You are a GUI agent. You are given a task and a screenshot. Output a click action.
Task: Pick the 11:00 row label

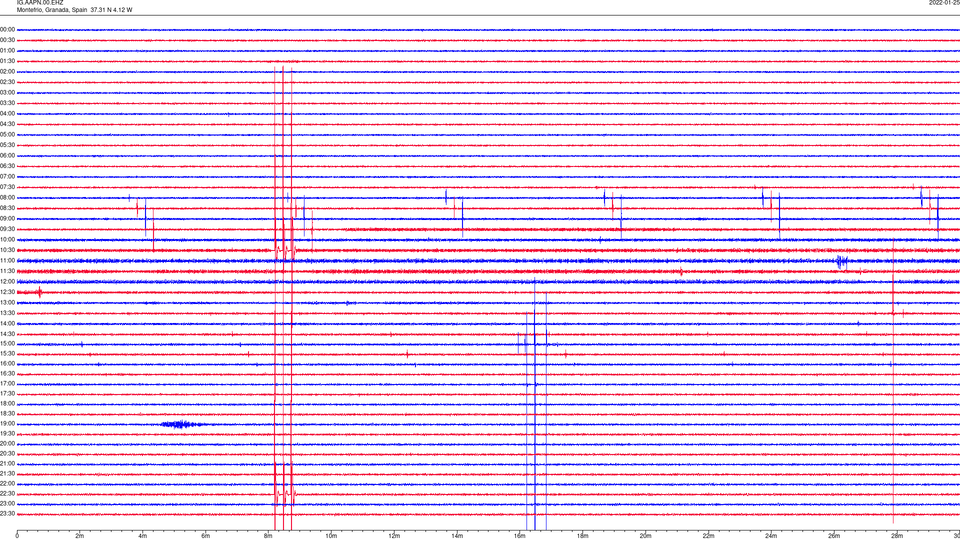[7, 261]
